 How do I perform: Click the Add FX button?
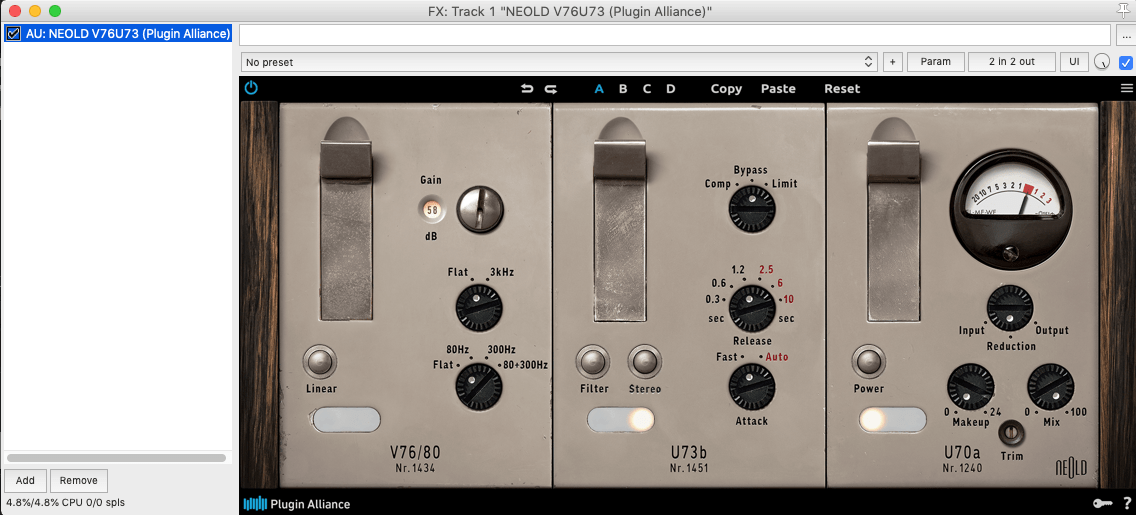click(x=25, y=481)
